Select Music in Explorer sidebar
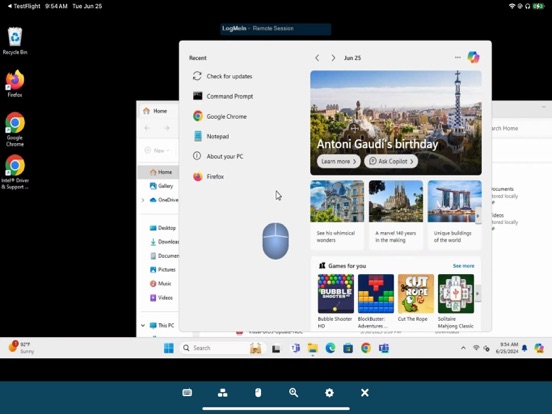This screenshot has height=414, width=552. (x=161, y=283)
